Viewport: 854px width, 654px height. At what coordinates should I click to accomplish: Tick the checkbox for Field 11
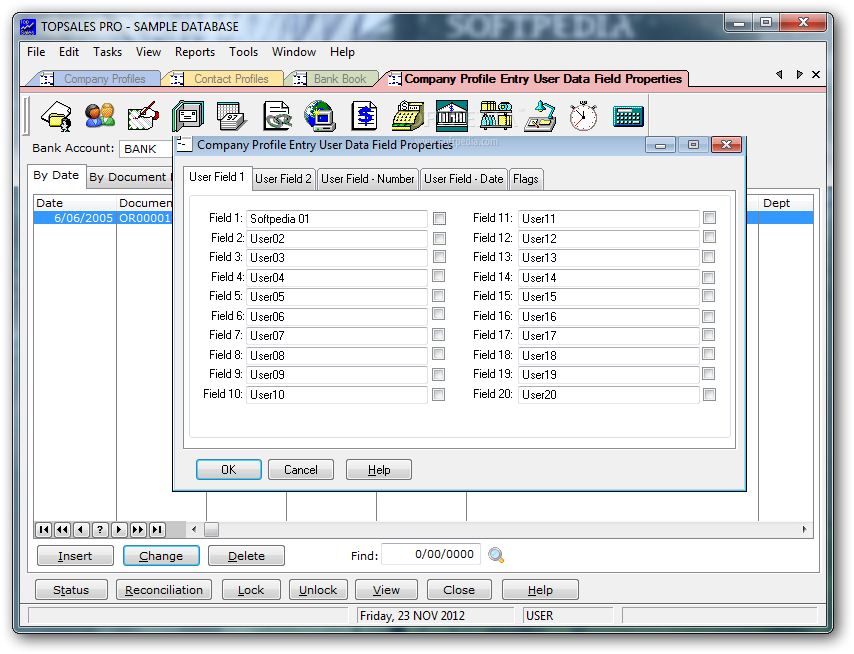pyautogui.click(x=709, y=218)
